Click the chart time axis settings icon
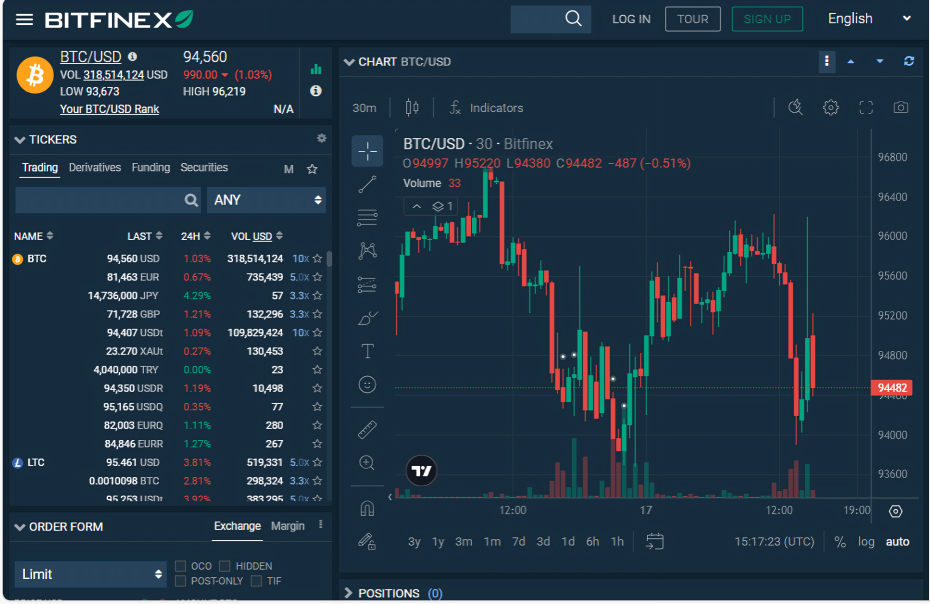Viewport: 930px width, 604px height. pos(896,511)
